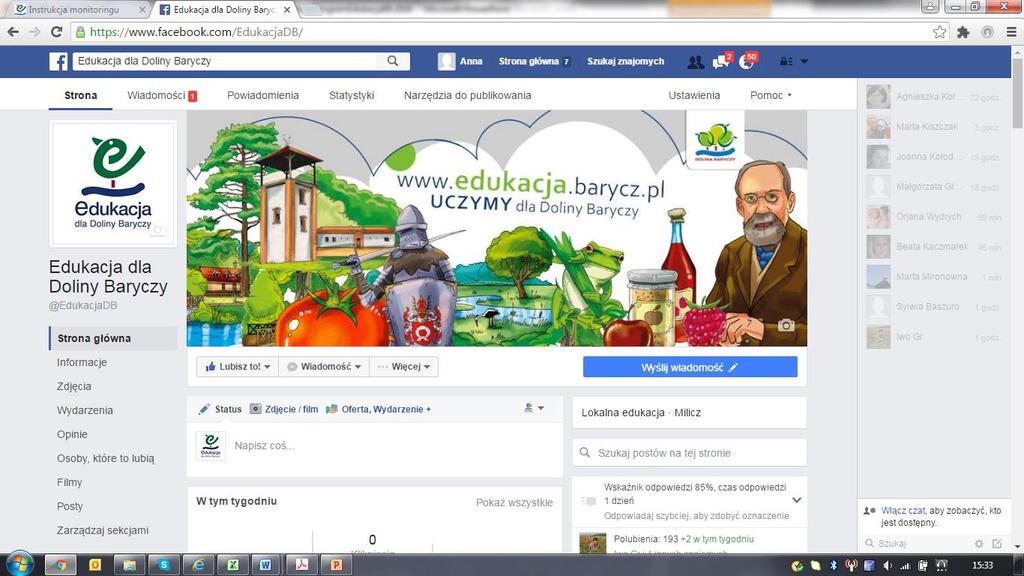Click the chat settings gear icon
This screenshot has width=1024, height=576.
(x=978, y=543)
